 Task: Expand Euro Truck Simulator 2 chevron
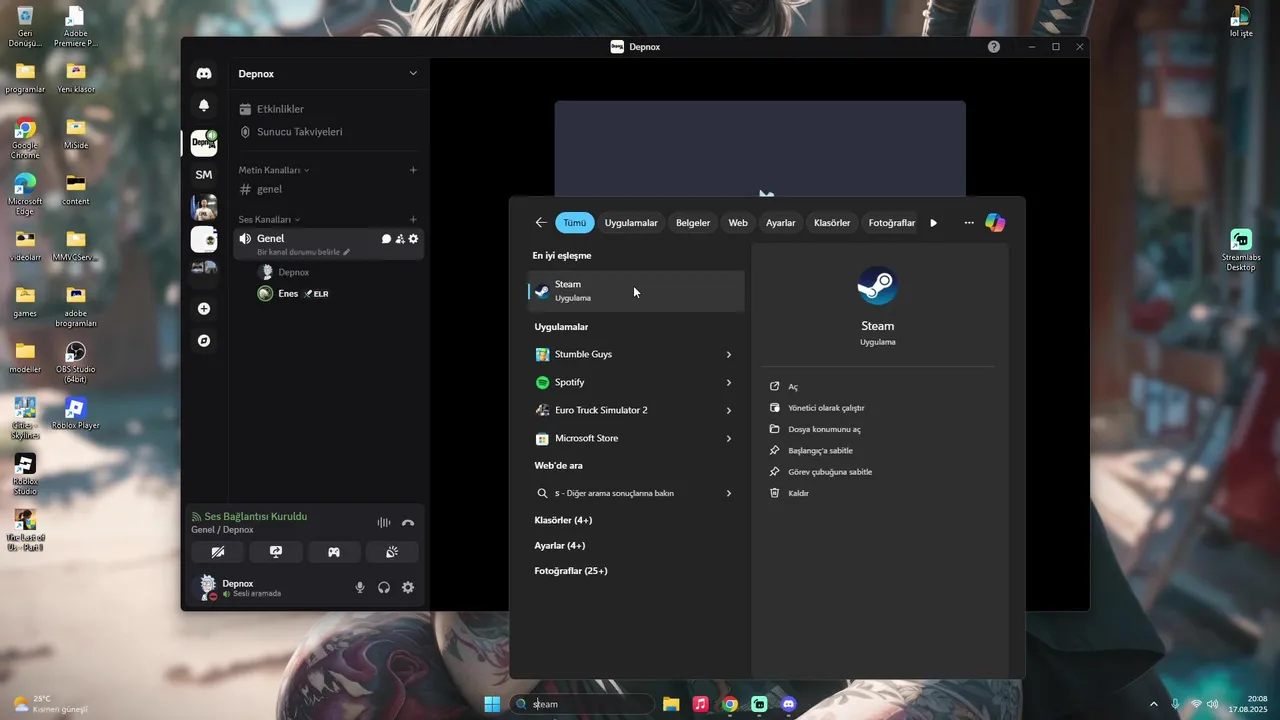coord(729,411)
